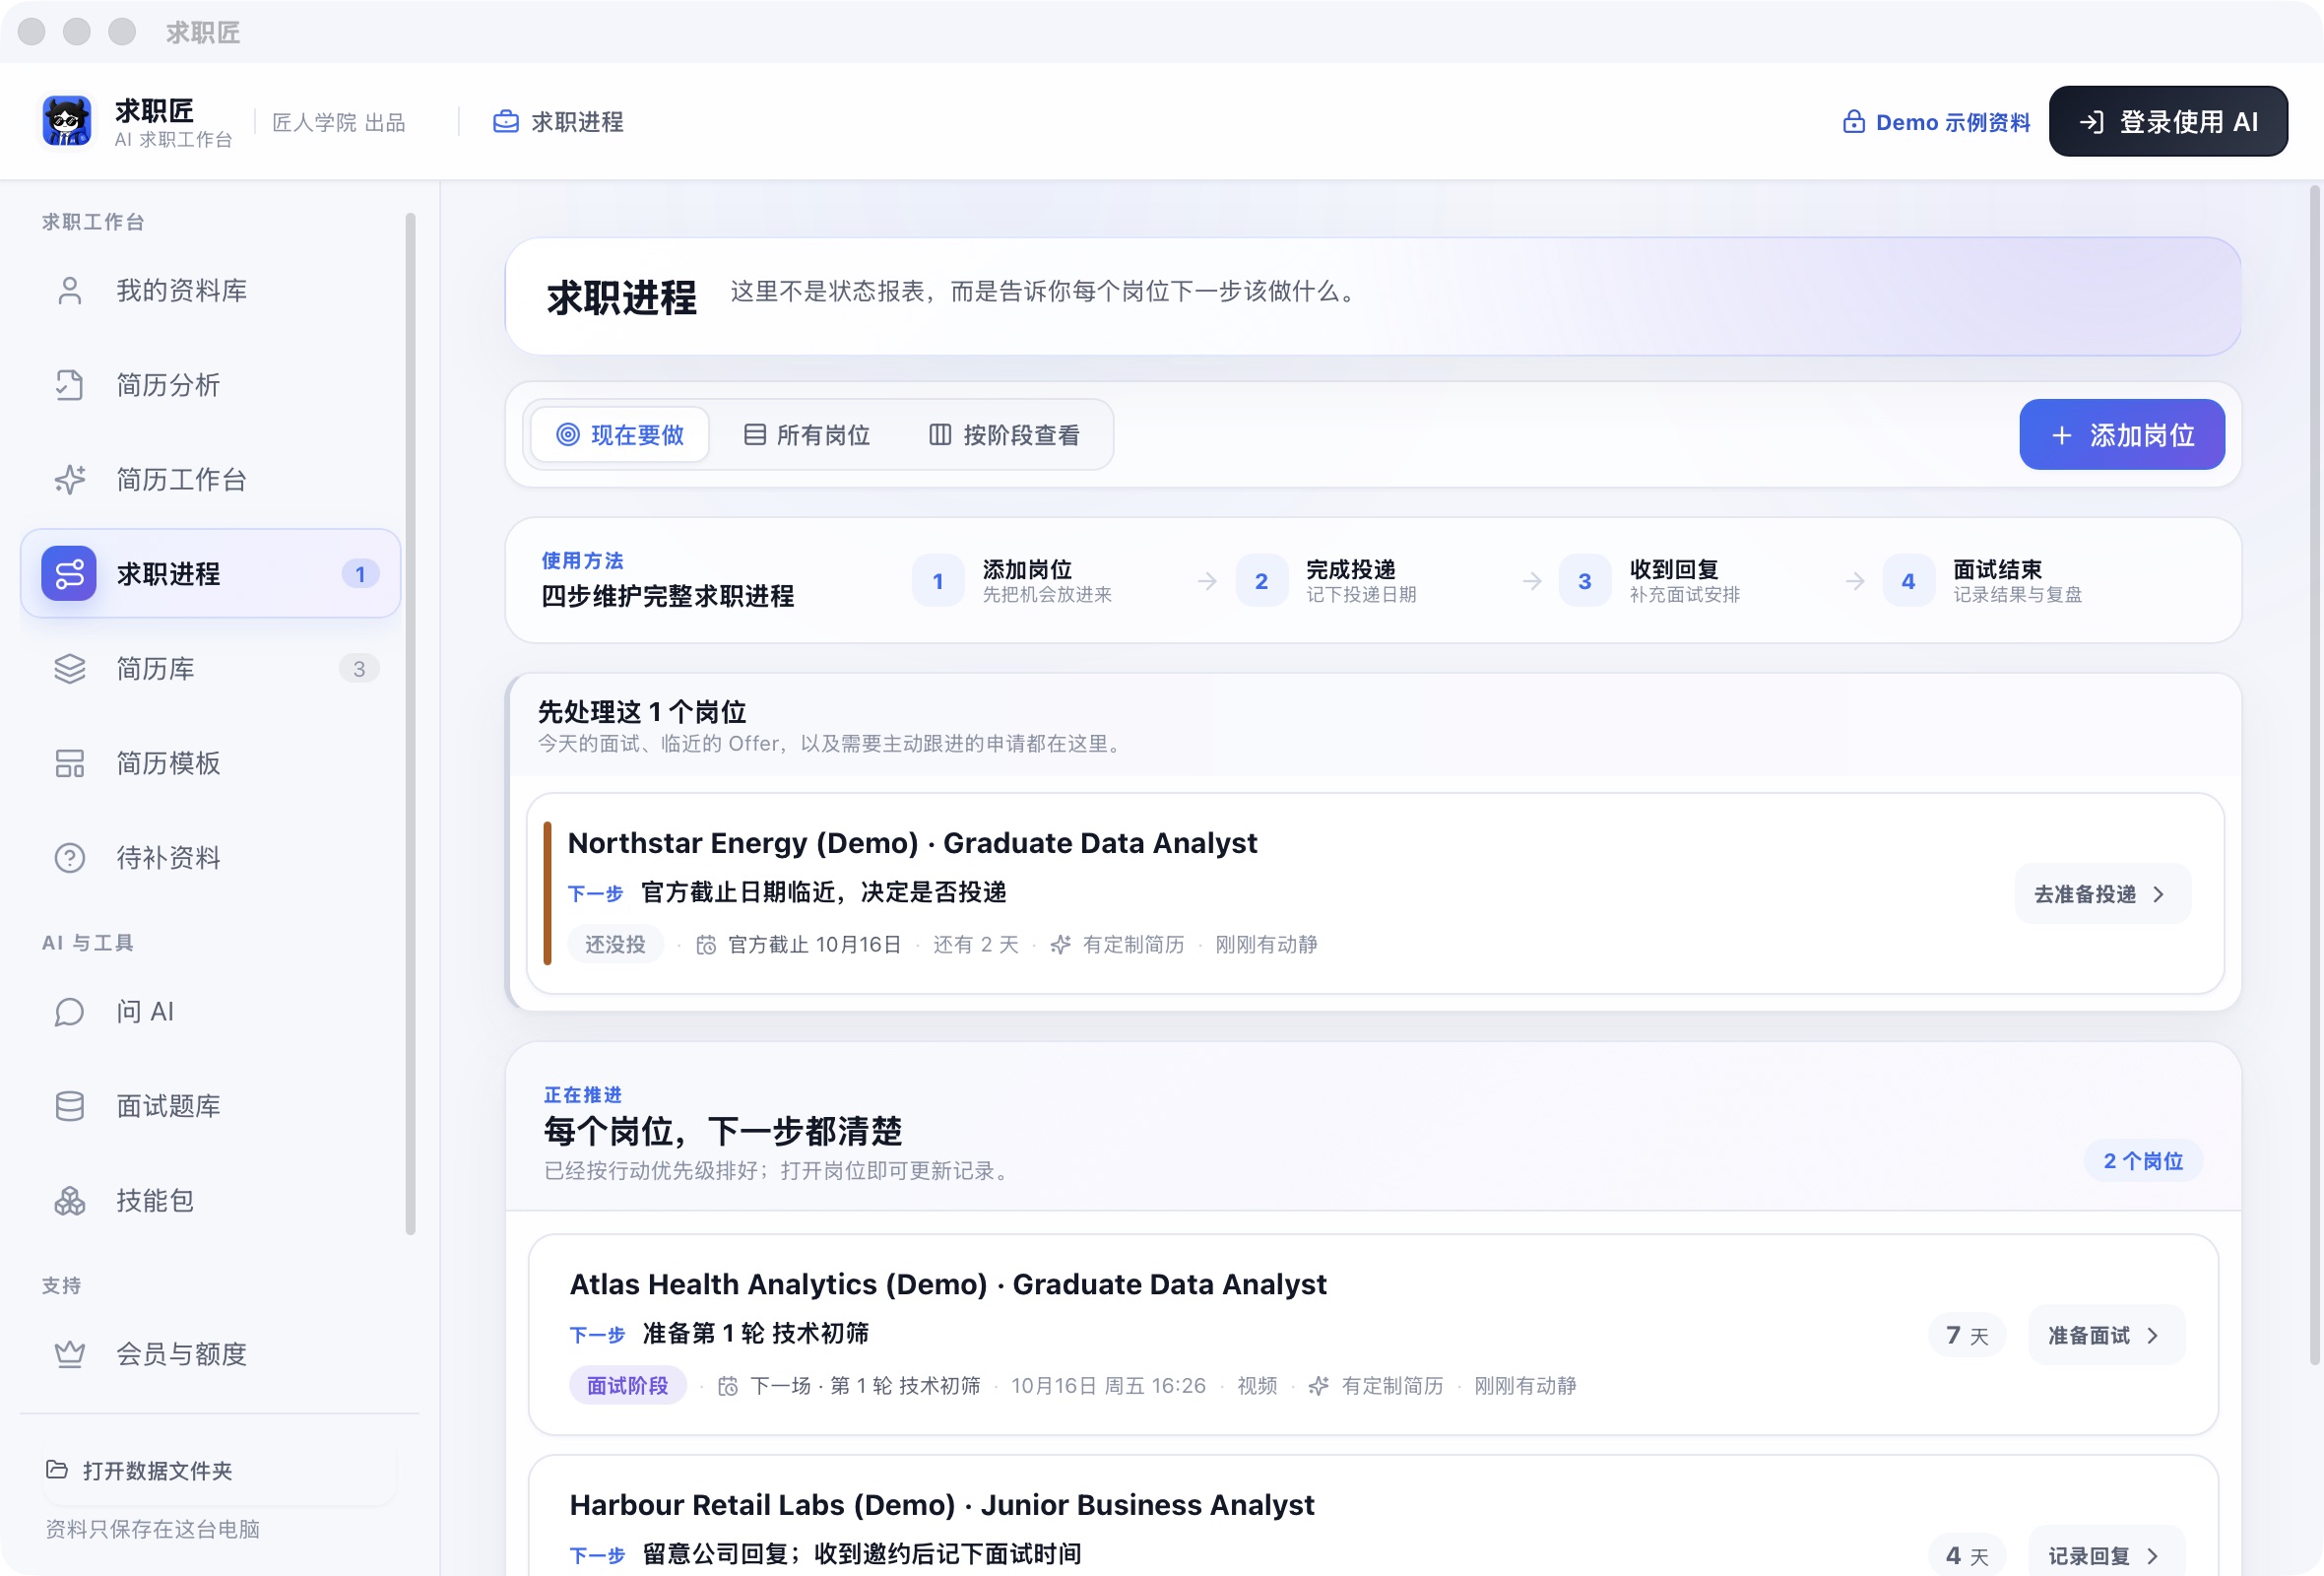Click the 2 个岗位 count badge
Image resolution: width=2324 pixels, height=1576 pixels.
click(2143, 1161)
